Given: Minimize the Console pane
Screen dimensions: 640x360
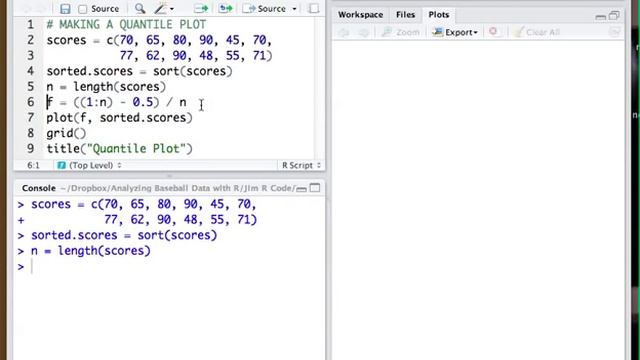Looking at the screenshot, I should (x=301, y=189).
